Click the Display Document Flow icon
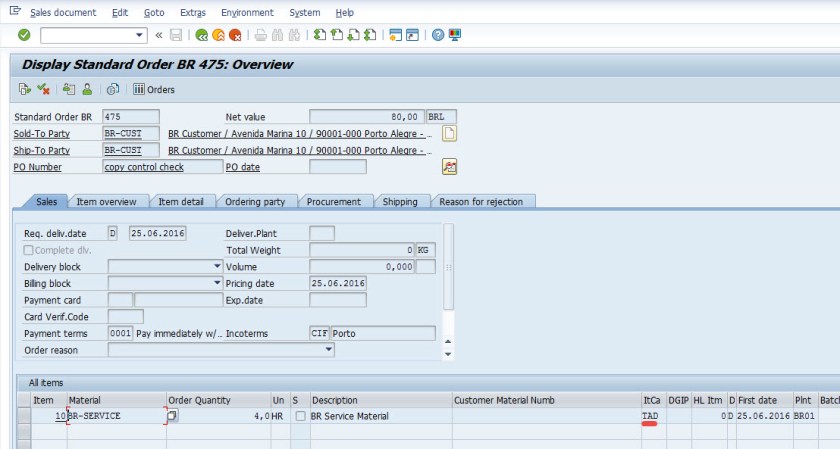The height and width of the screenshot is (449, 840). pos(25,89)
